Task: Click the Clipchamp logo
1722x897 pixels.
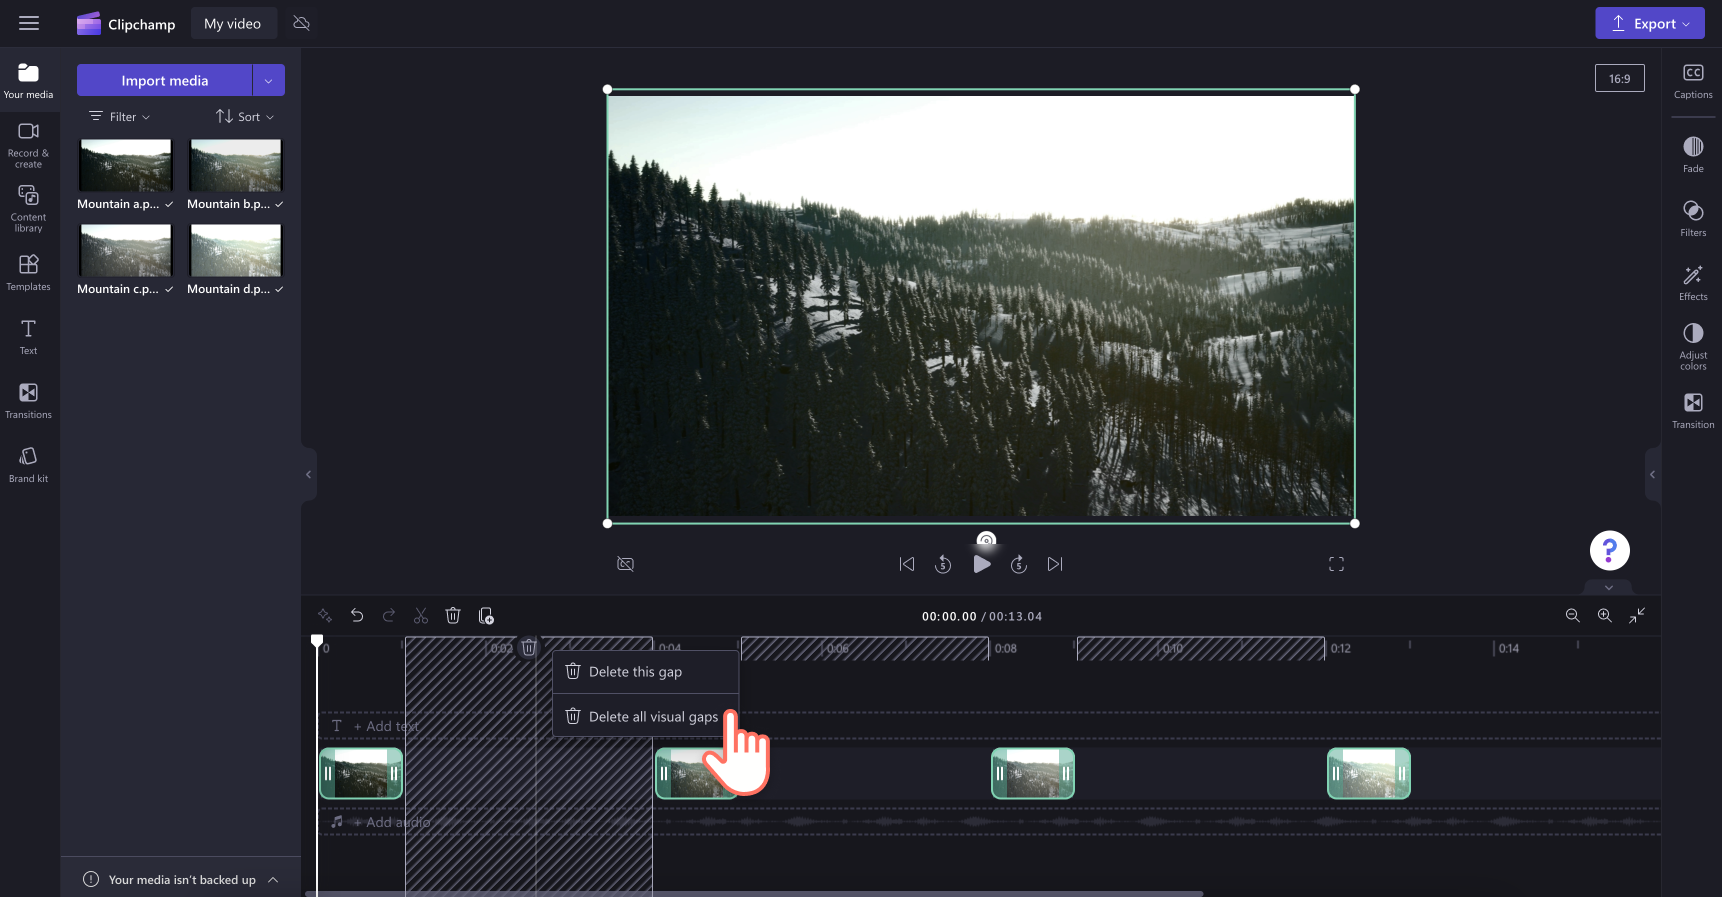Action: (126, 24)
